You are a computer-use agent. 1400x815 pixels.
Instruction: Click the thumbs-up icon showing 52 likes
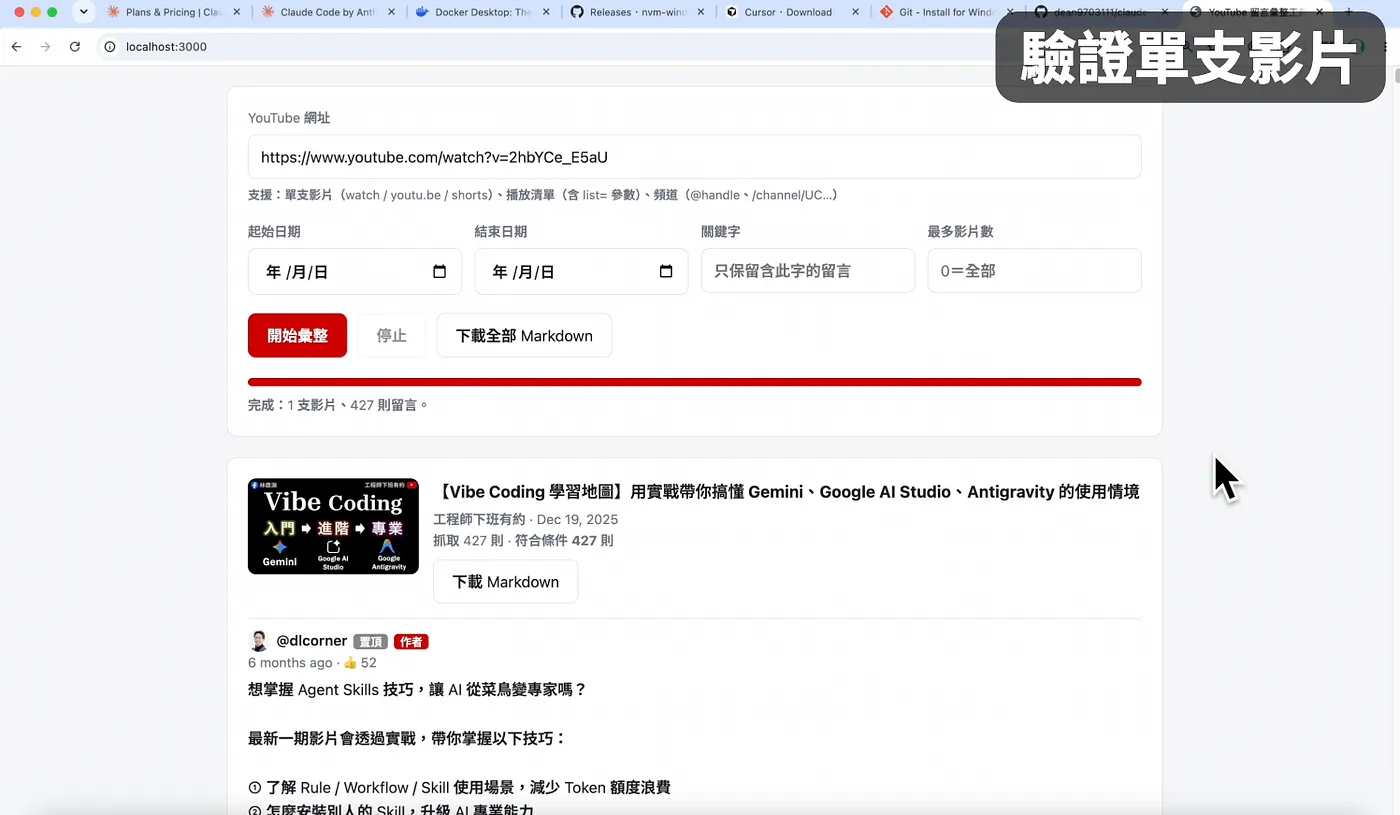[x=350, y=663]
